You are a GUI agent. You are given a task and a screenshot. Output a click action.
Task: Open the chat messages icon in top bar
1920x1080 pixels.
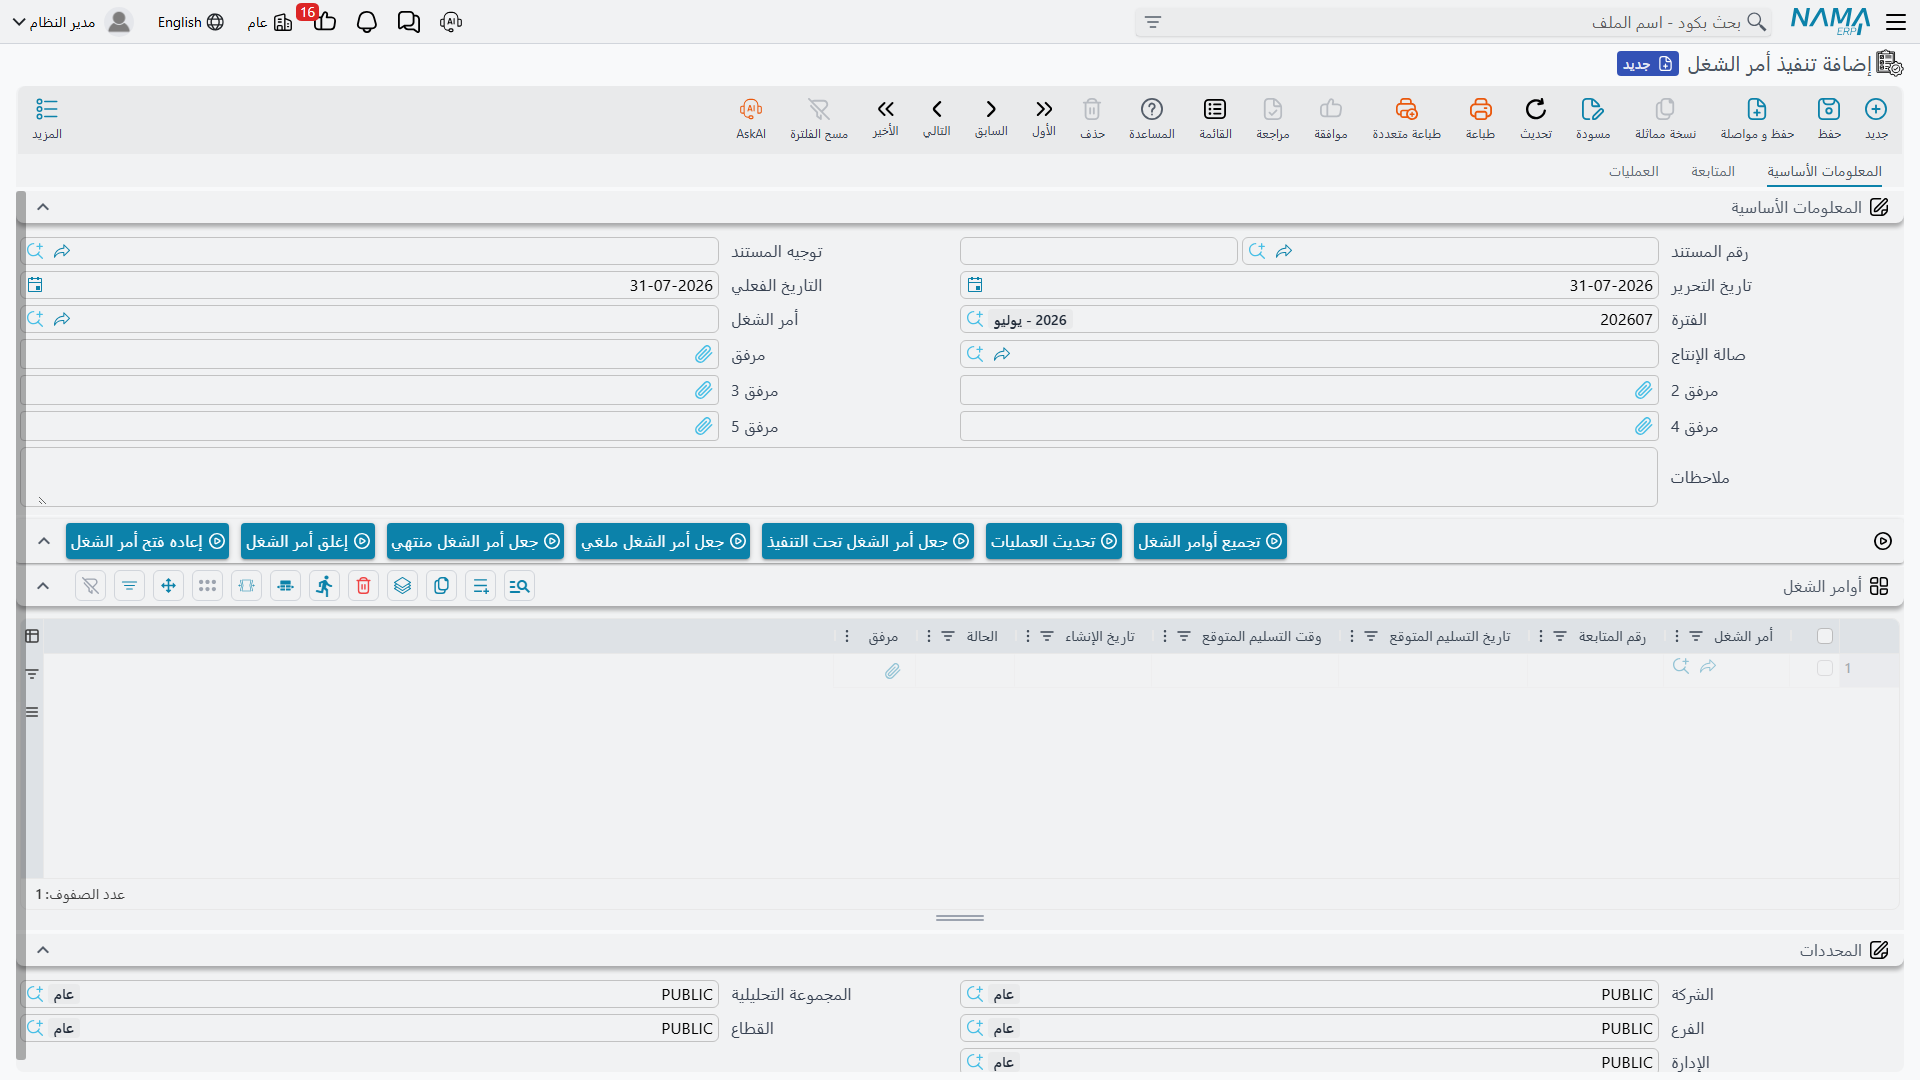tap(409, 22)
